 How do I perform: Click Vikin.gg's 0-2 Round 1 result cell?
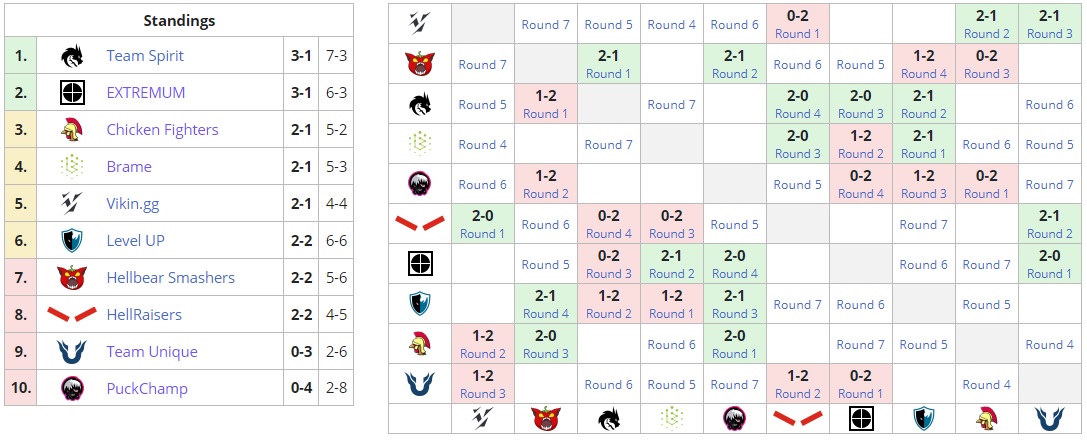pos(797,24)
